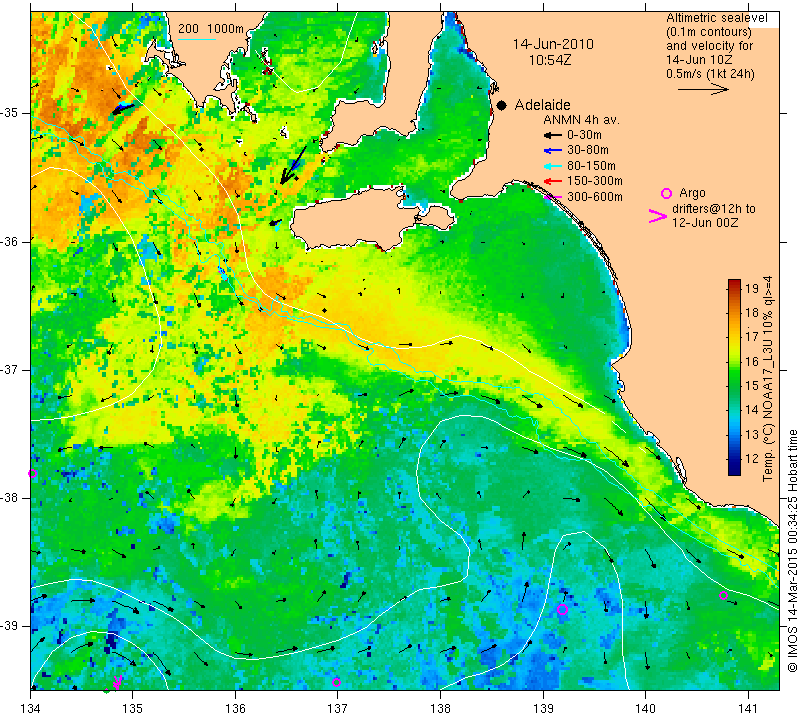Click the magenta drifters V legend symbol
Image resolution: width=800 pixels, height=720 pixels.
[657, 216]
